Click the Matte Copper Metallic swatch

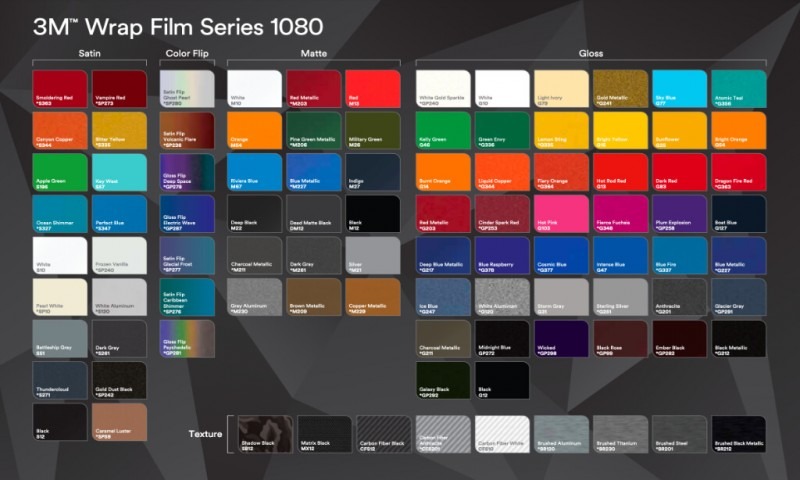point(373,297)
